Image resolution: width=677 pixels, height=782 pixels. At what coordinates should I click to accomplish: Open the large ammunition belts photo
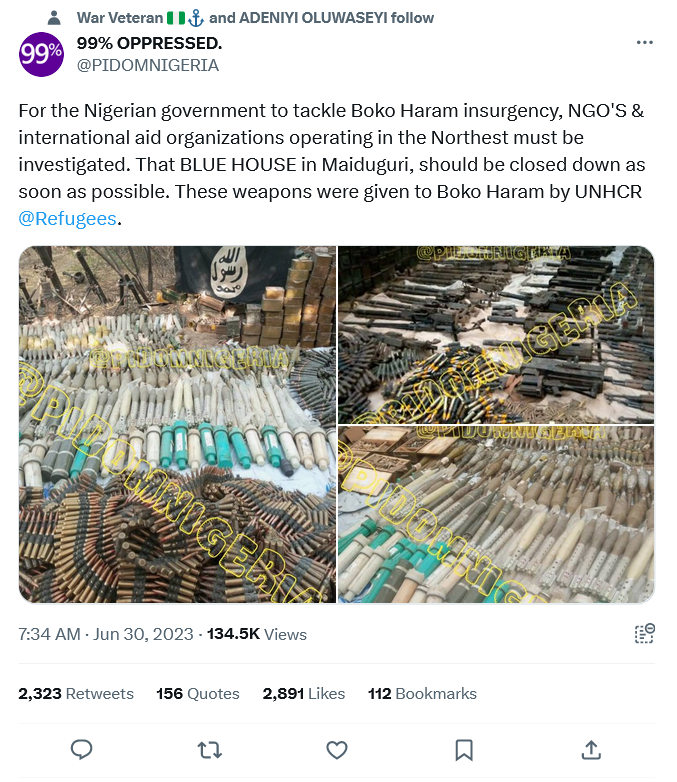[x=177, y=424]
